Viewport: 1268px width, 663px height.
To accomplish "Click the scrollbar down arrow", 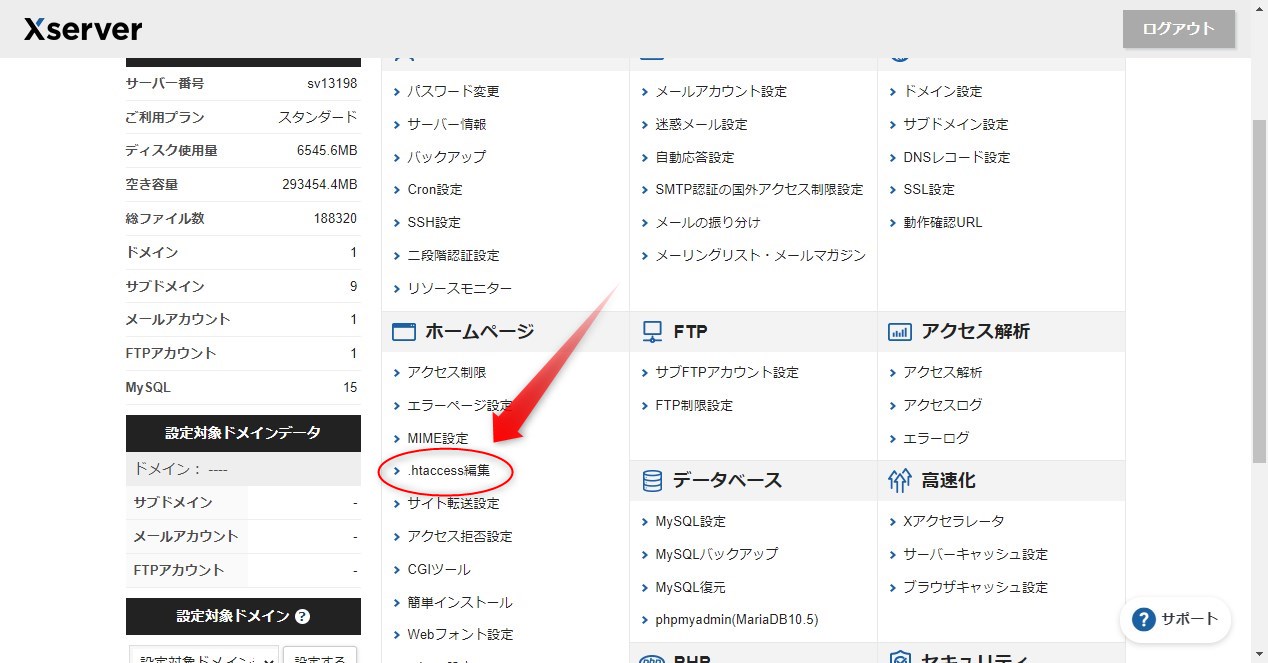I will point(1260,655).
